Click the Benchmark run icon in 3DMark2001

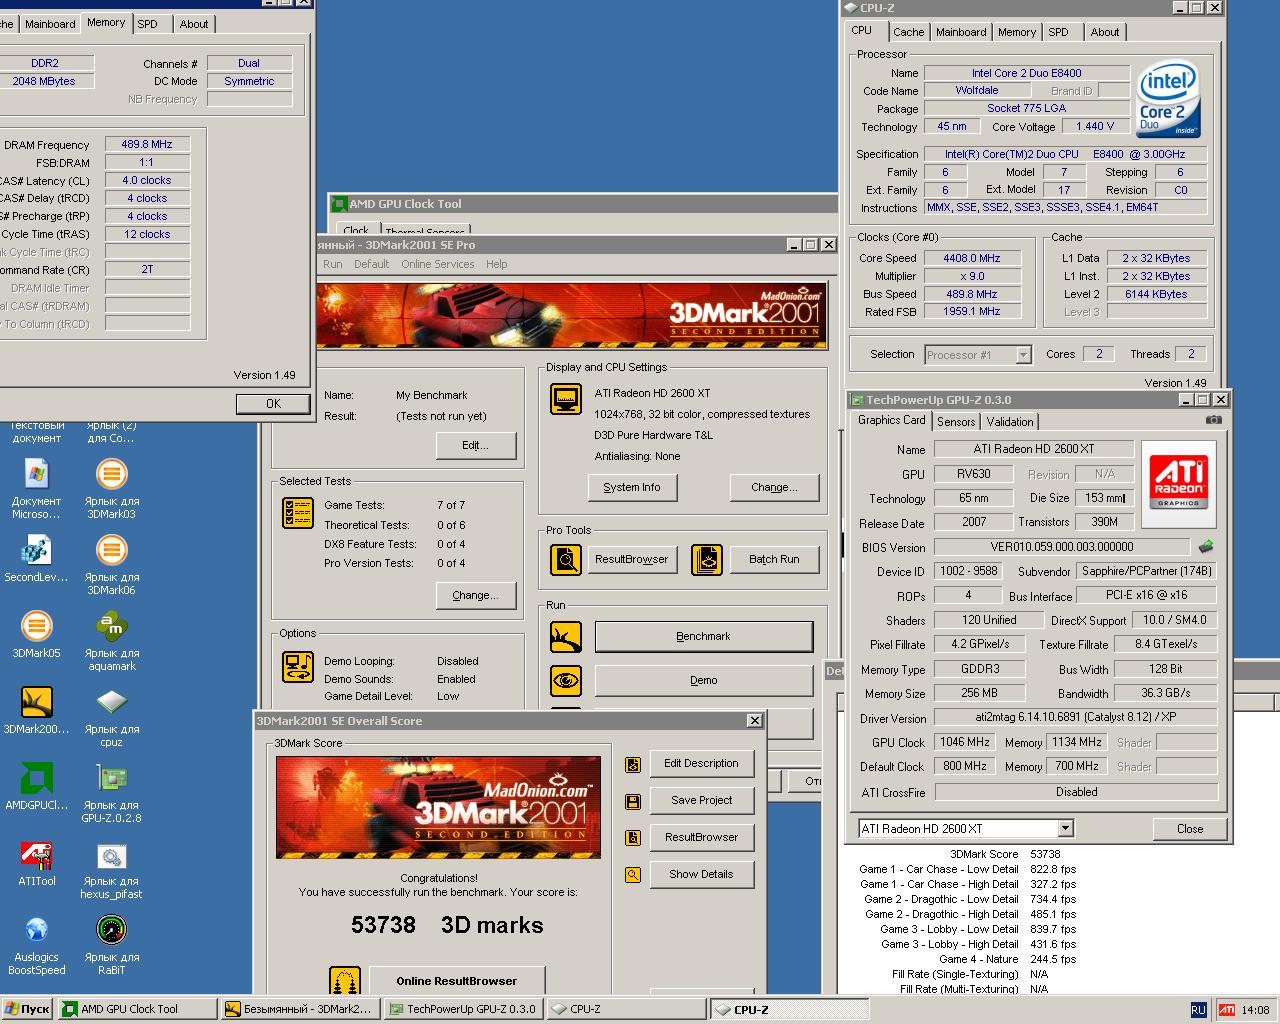[x=566, y=636]
